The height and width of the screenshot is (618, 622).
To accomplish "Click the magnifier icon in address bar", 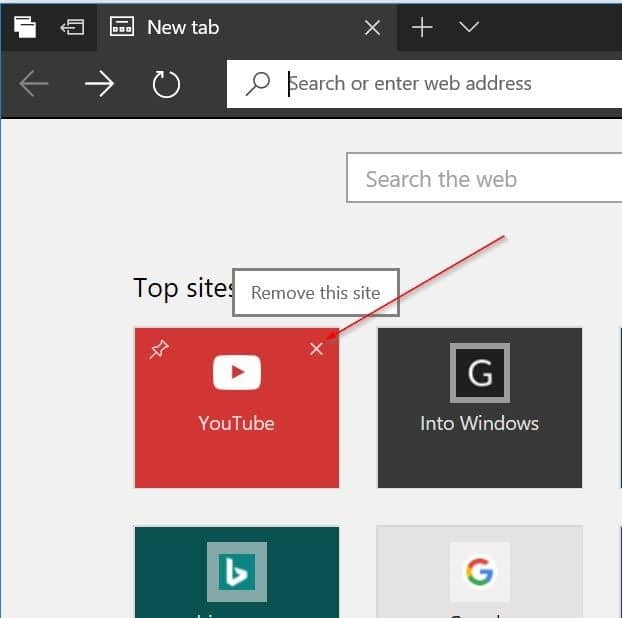I will tap(258, 84).
